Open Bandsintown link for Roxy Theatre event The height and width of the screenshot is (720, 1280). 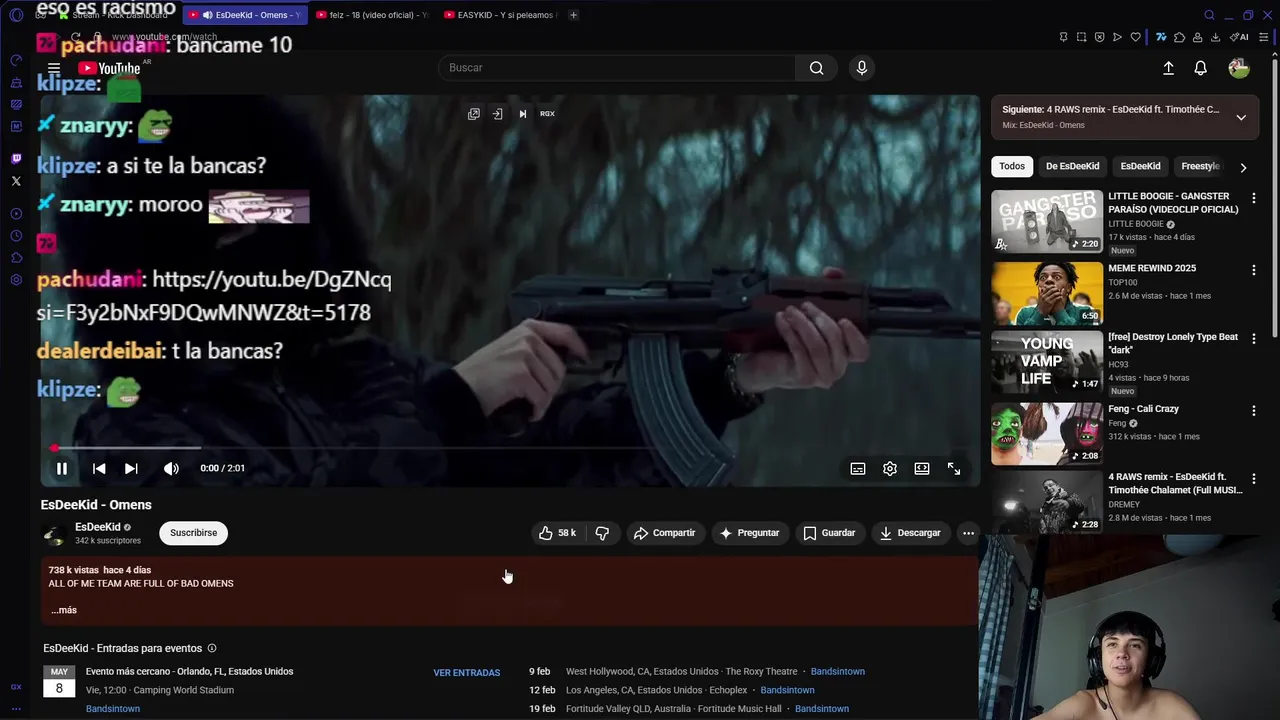click(837, 671)
